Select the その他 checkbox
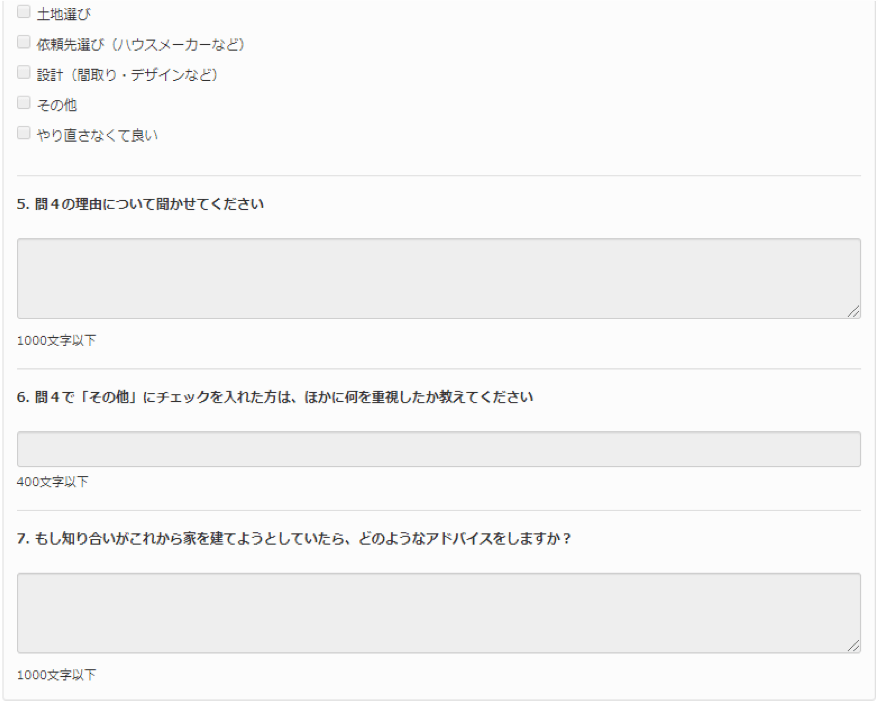 [23, 102]
